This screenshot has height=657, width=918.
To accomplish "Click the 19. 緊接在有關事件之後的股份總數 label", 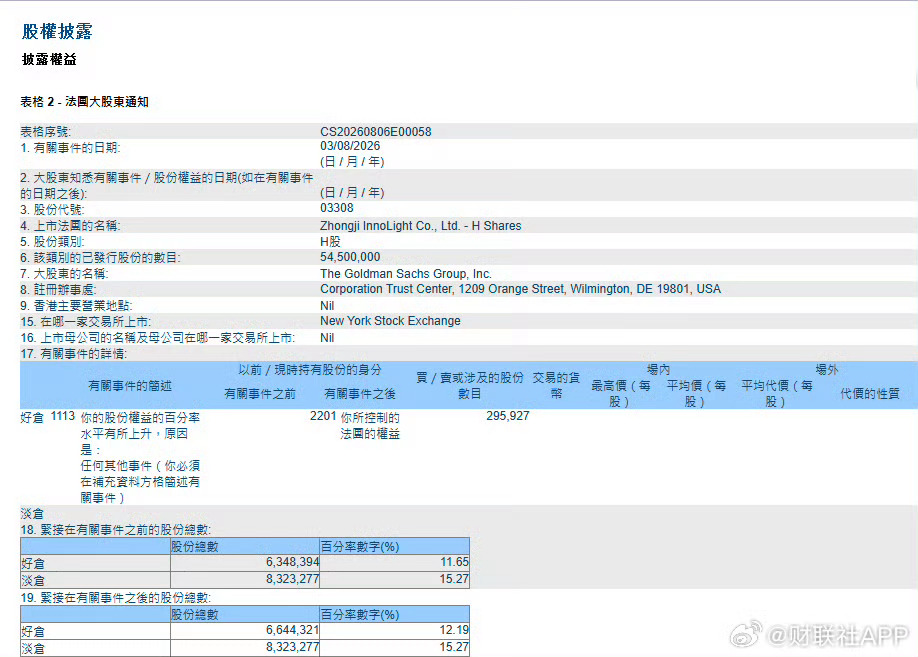I will [x=115, y=598].
